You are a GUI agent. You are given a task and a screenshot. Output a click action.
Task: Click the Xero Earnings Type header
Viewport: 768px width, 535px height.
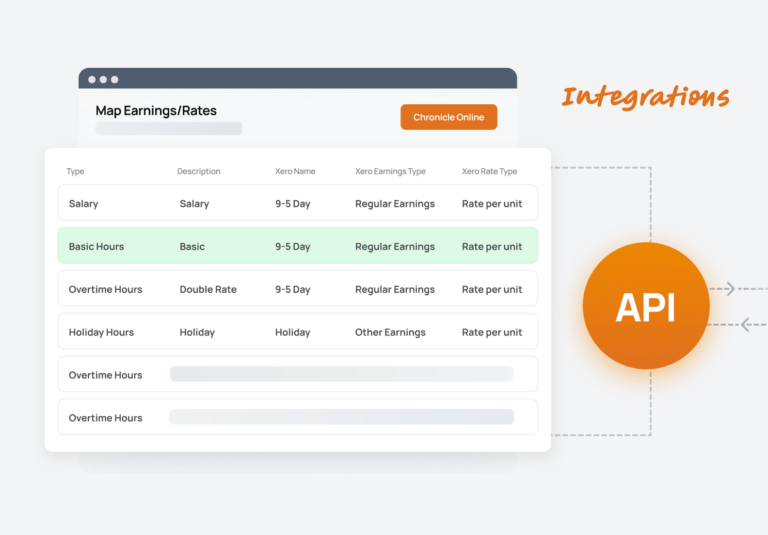pyautogui.click(x=390, y=171)
